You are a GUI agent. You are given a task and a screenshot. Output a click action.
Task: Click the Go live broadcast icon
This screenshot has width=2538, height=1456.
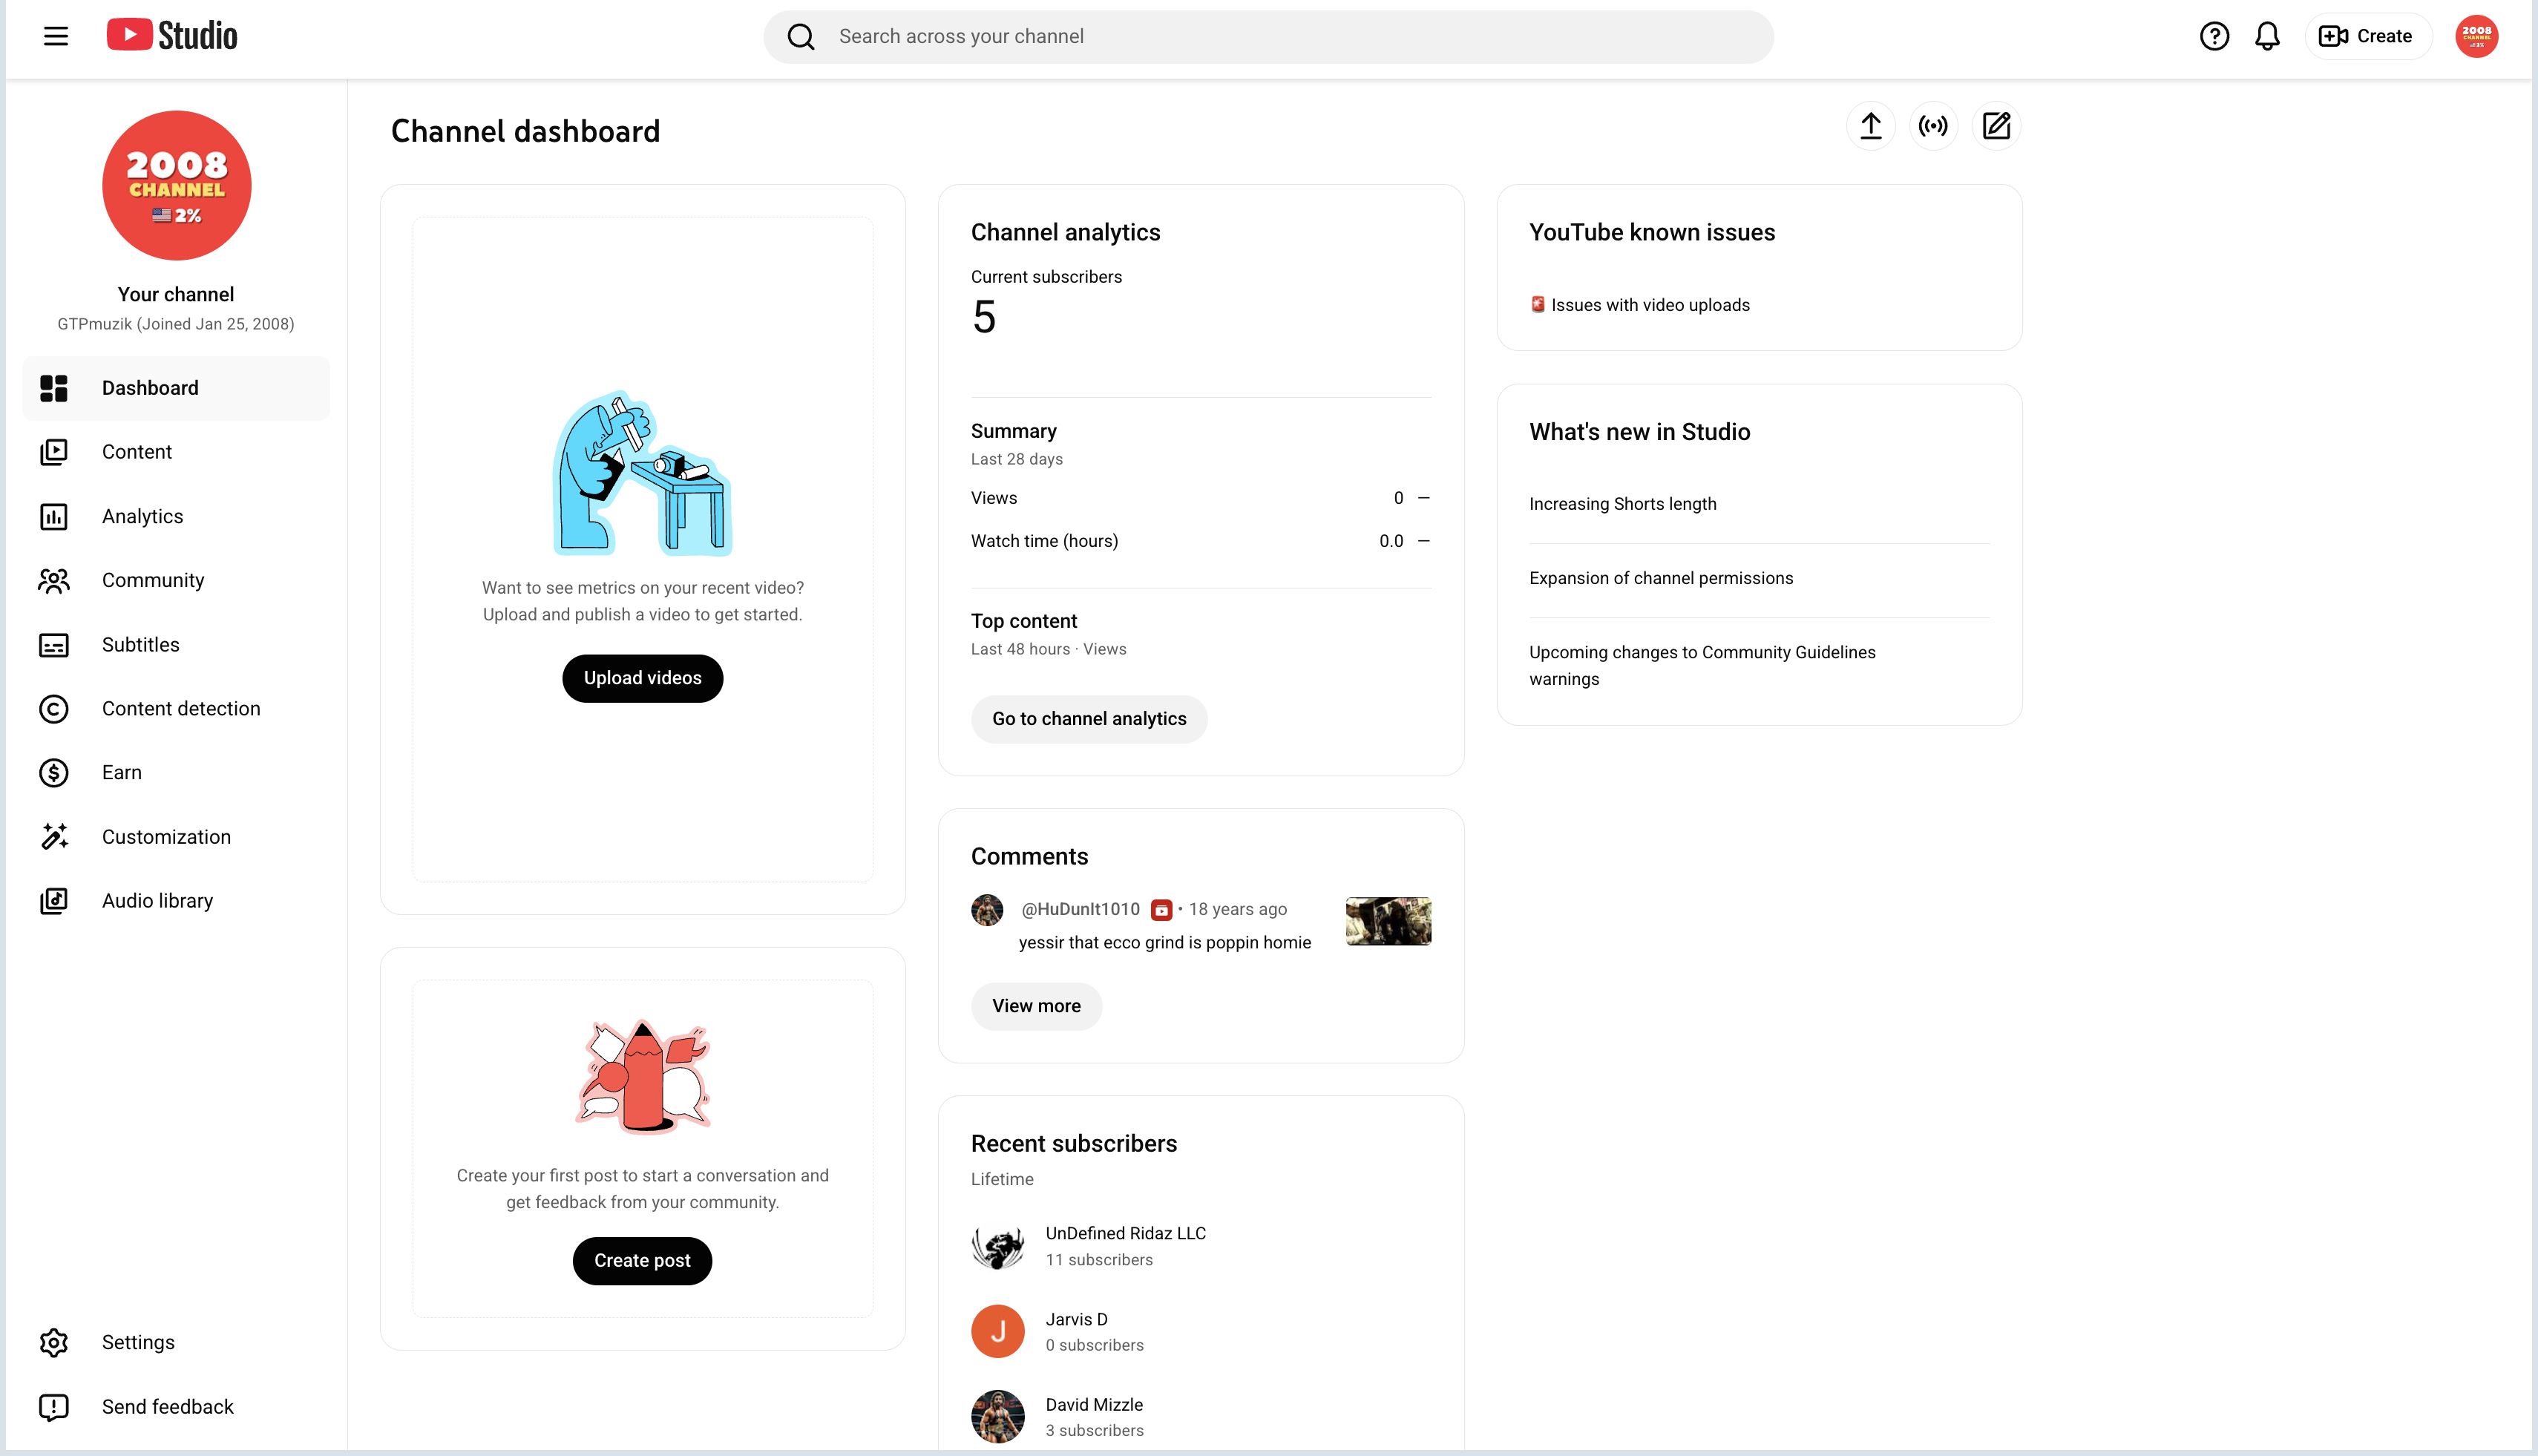point(1933,126)
